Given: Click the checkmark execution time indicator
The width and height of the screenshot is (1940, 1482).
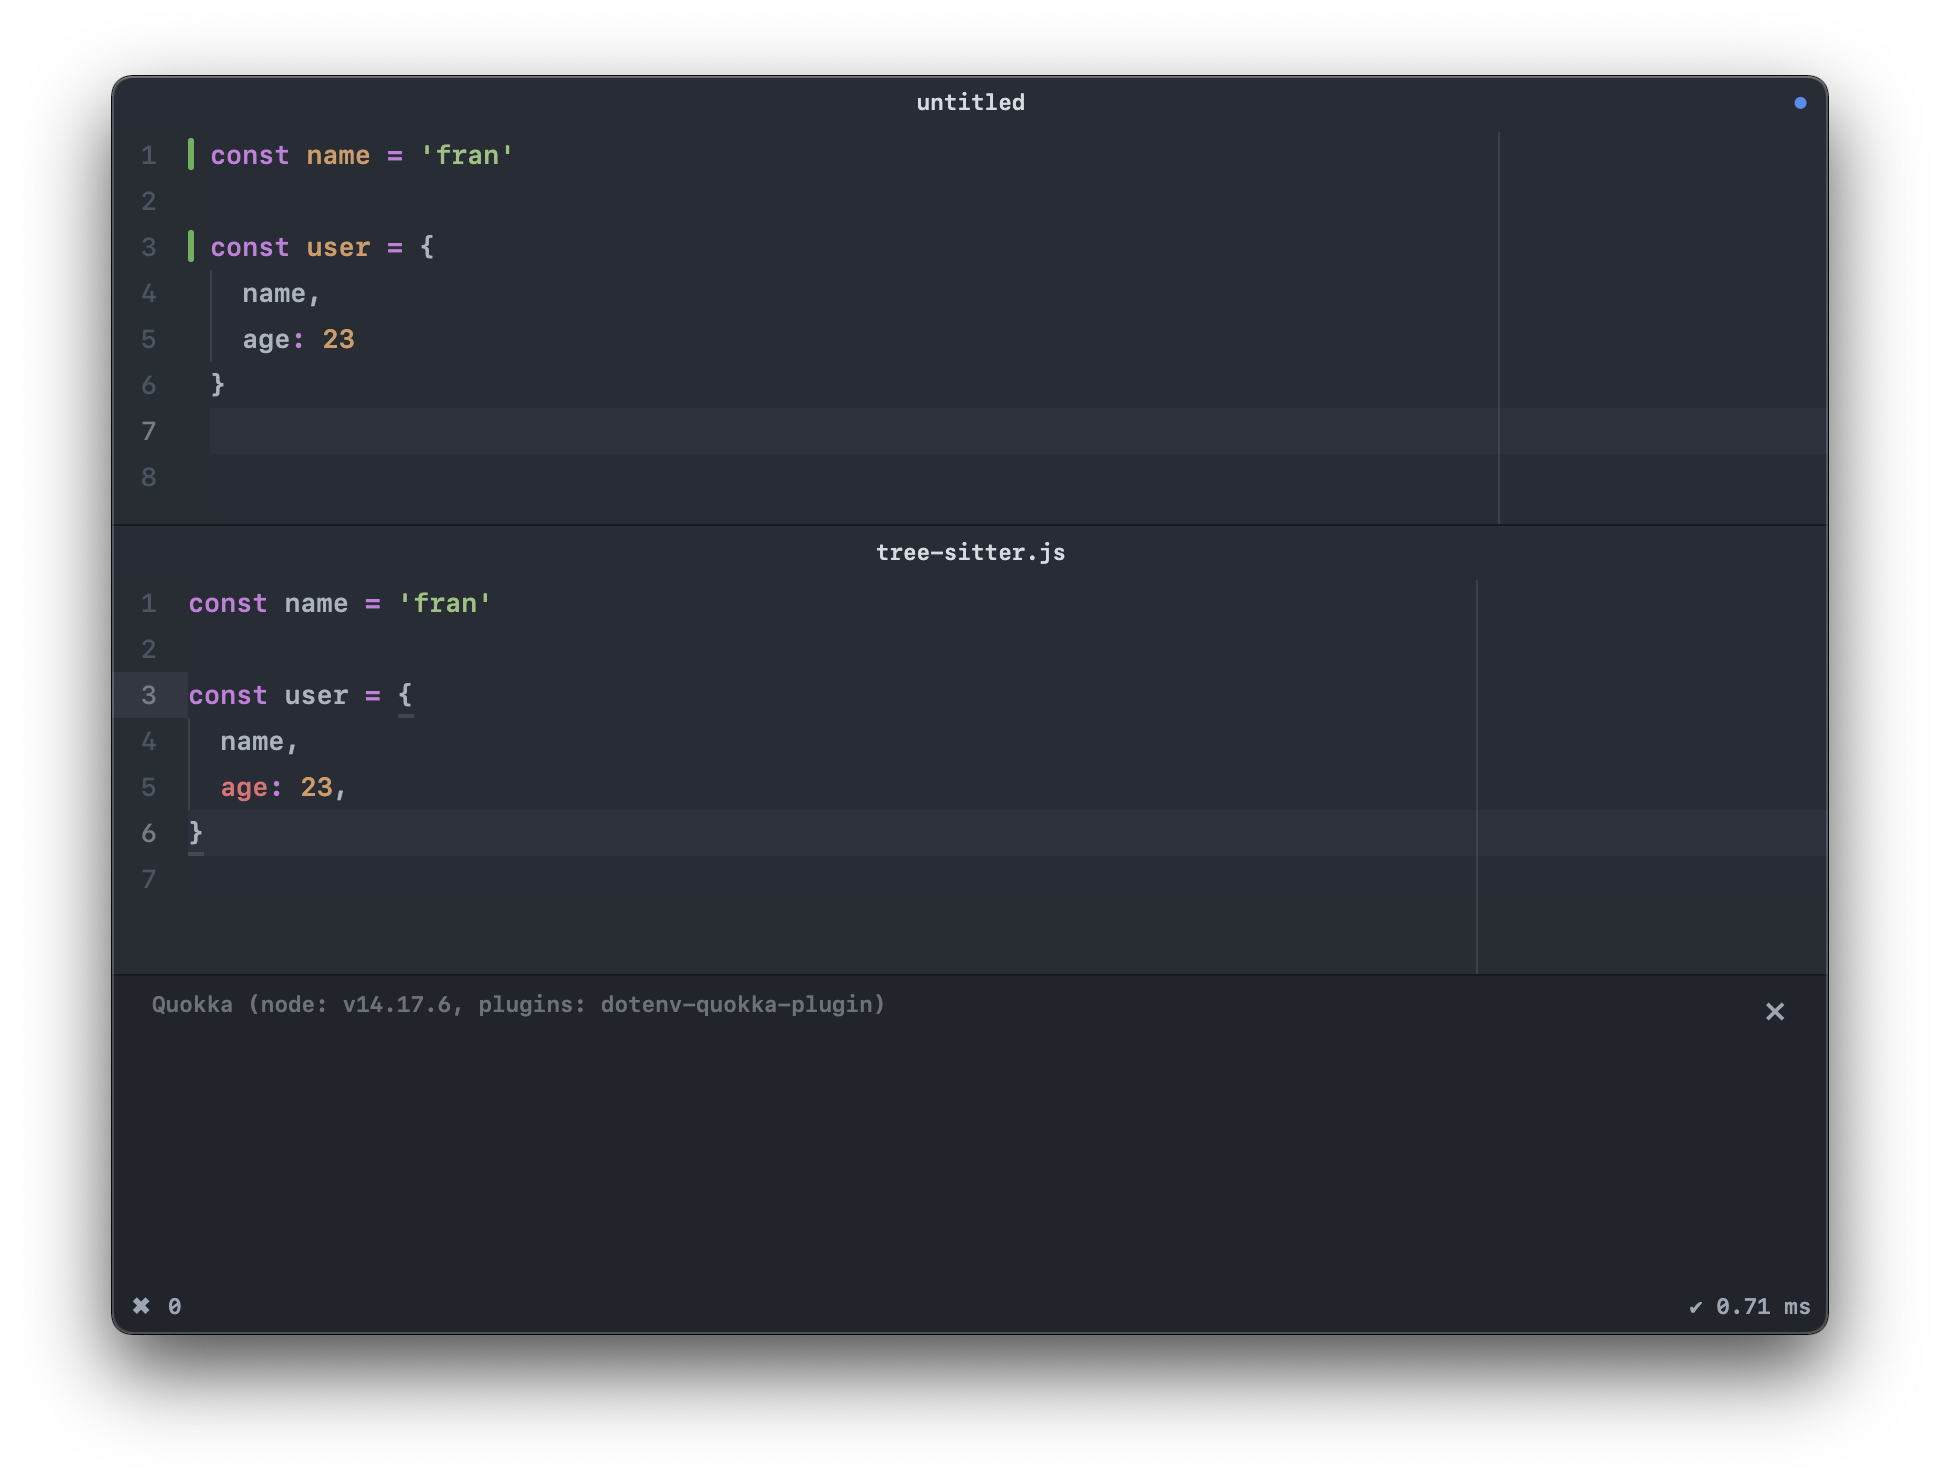Looking at the screenshot, I should 1695,1306.
